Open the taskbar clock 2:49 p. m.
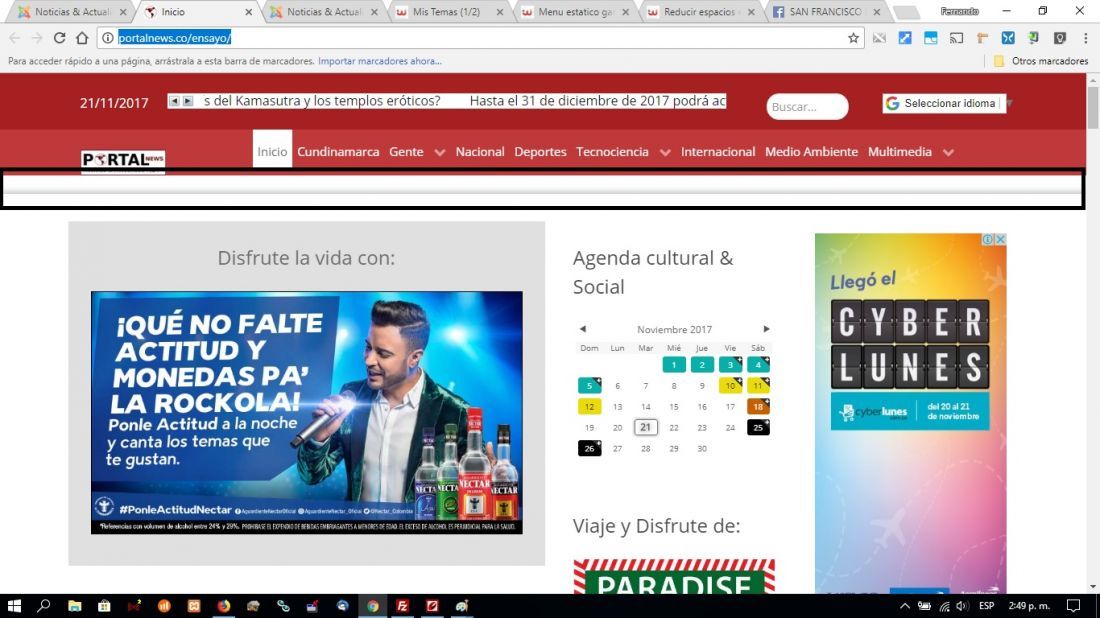 [x=1029, y=606]
